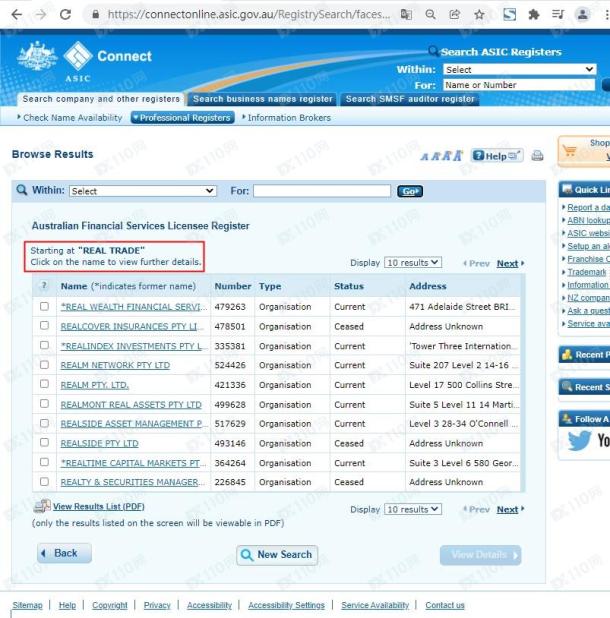Tick checkbox for REALSIDE PTY LTD row
Viewport: 610px width, 618px height.
tap(45, 443)
